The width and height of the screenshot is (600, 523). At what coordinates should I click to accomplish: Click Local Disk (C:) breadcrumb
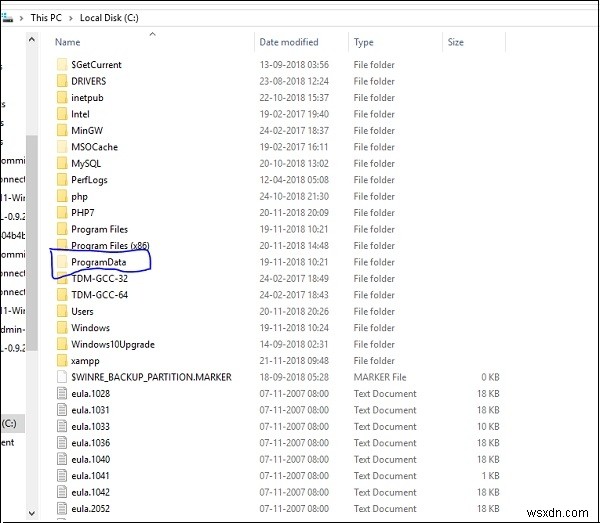tap(109, 18)
